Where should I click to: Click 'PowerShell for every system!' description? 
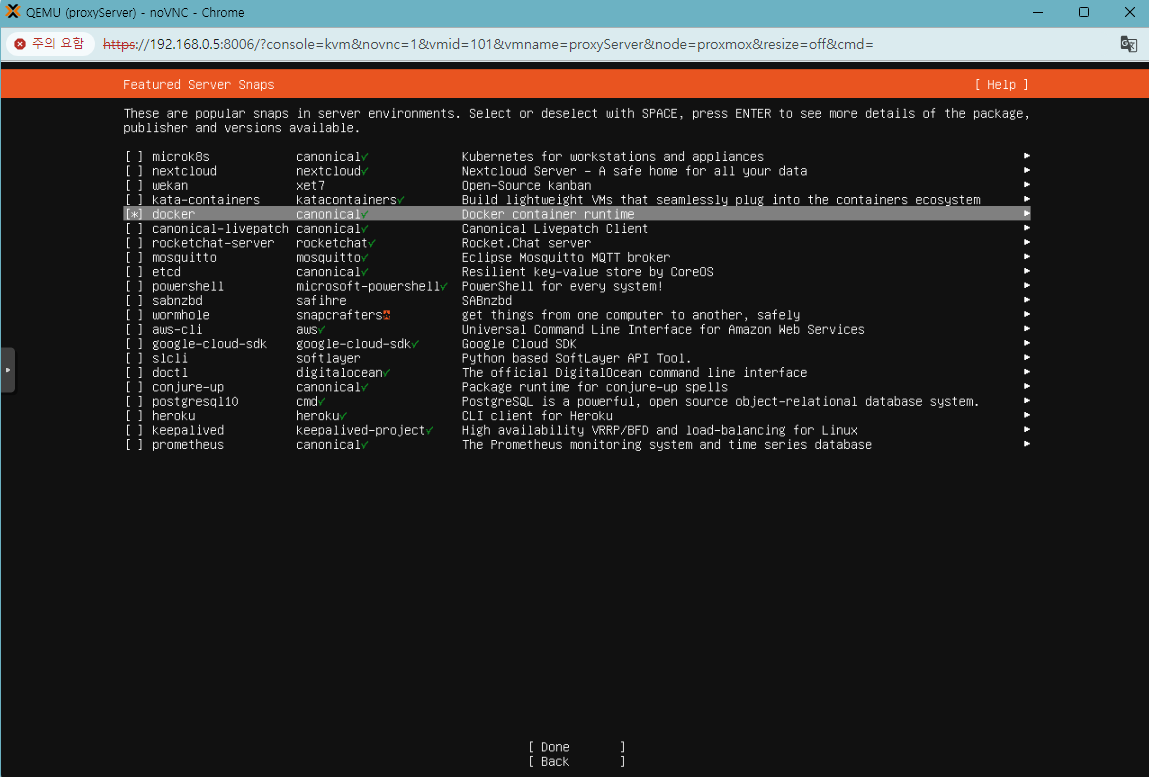pyautogui.click(x=562, y=287)
